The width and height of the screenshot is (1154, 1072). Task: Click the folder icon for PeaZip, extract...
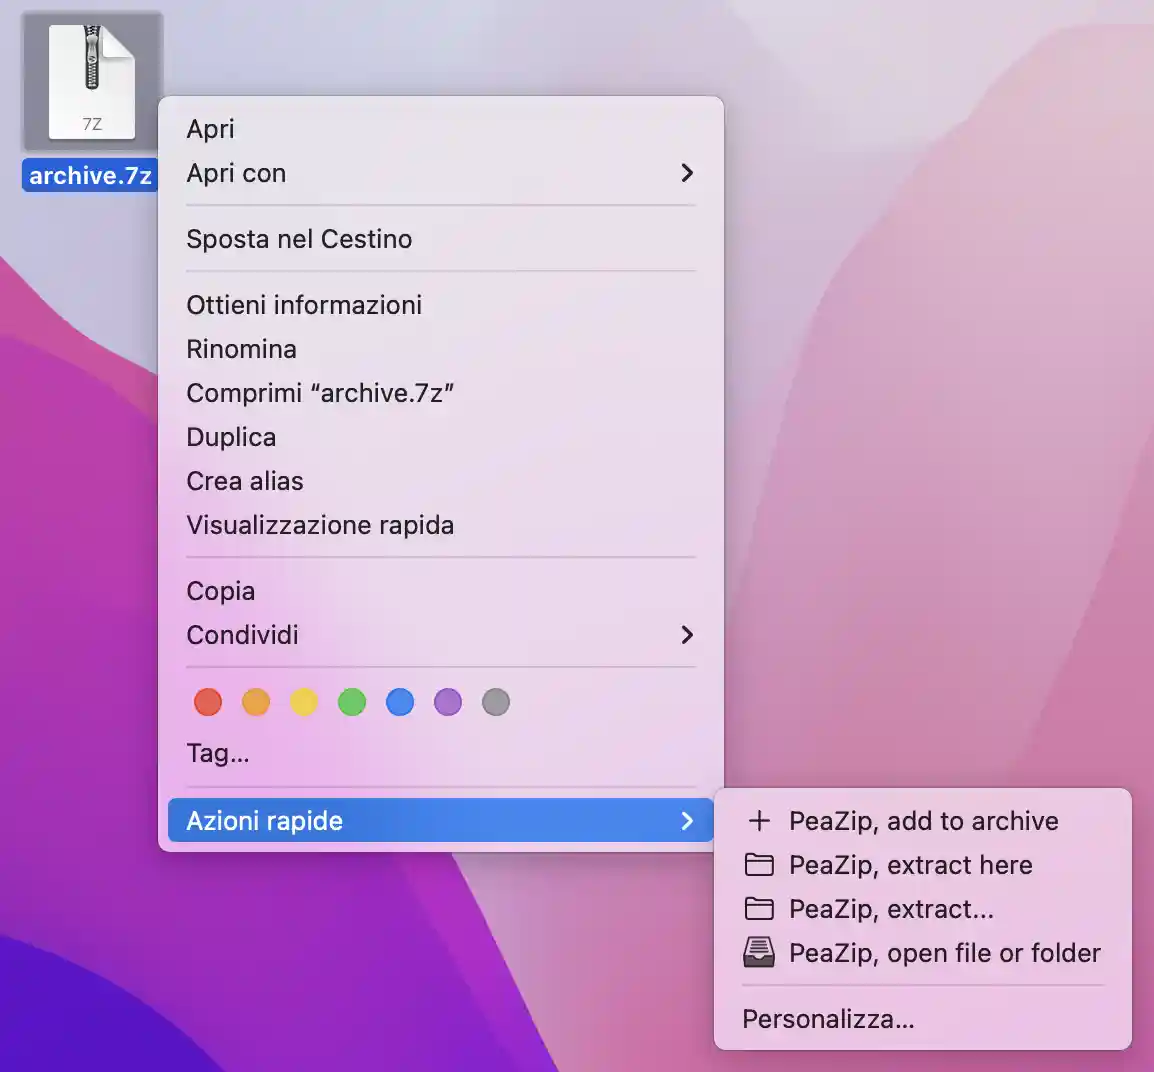[x=760, y=909]
